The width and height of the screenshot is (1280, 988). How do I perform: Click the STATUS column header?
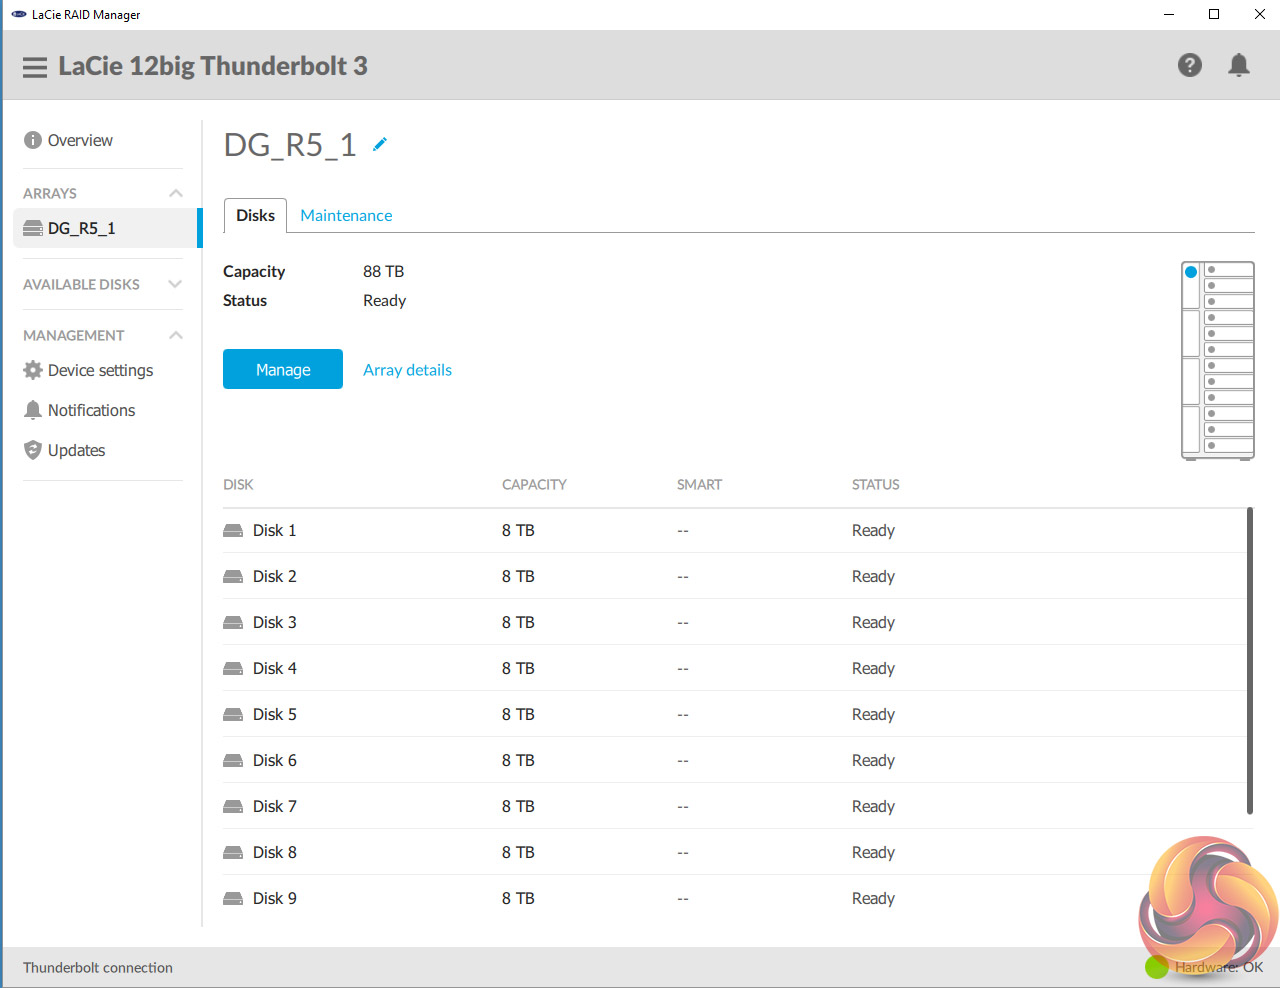click(x=875, y=484)
